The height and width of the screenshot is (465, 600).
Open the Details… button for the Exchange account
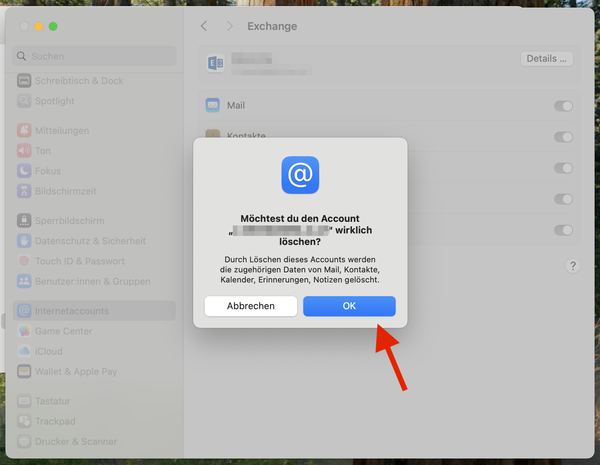pos(547,59)
